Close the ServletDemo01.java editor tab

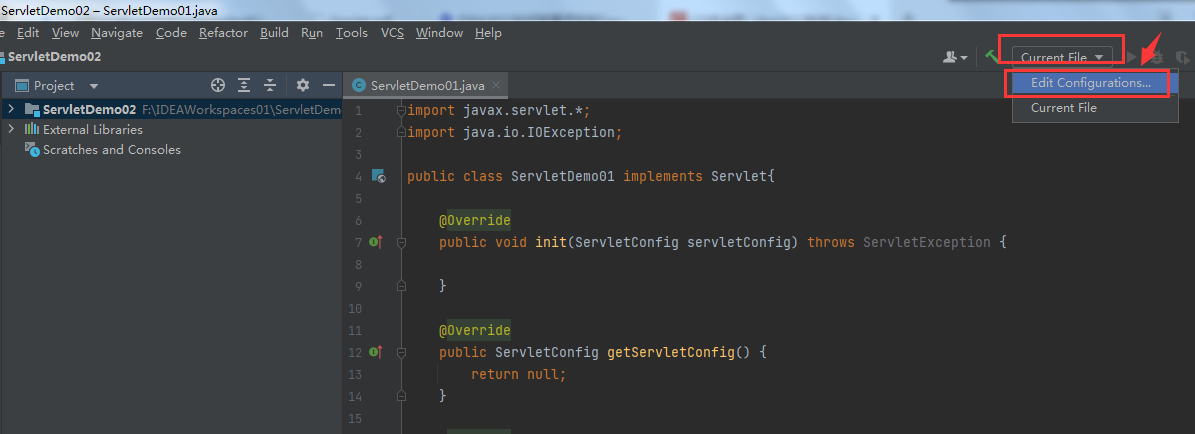(x=496, y=85)
